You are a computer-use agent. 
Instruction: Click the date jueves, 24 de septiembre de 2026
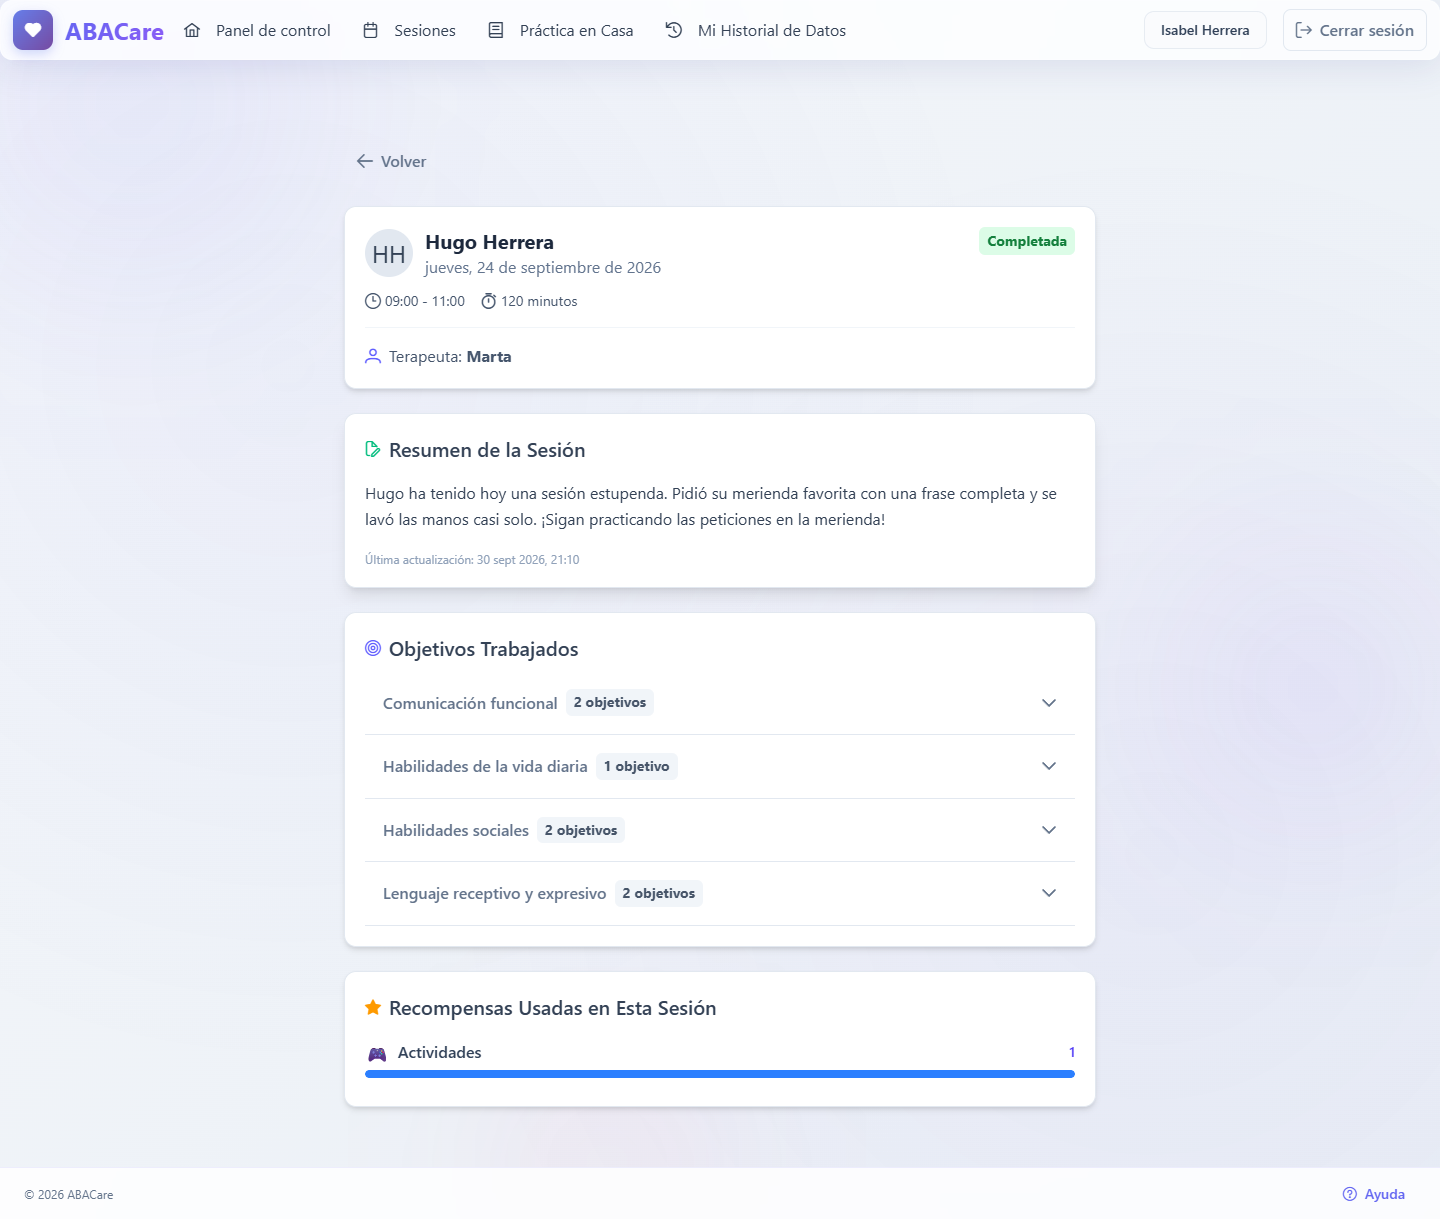543,268
